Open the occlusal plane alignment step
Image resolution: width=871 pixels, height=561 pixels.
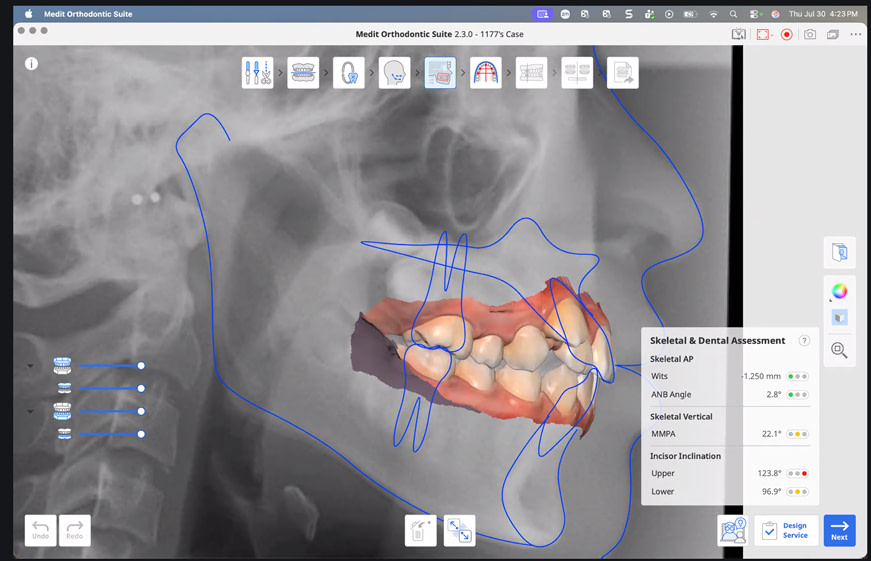tap(303, 73)
